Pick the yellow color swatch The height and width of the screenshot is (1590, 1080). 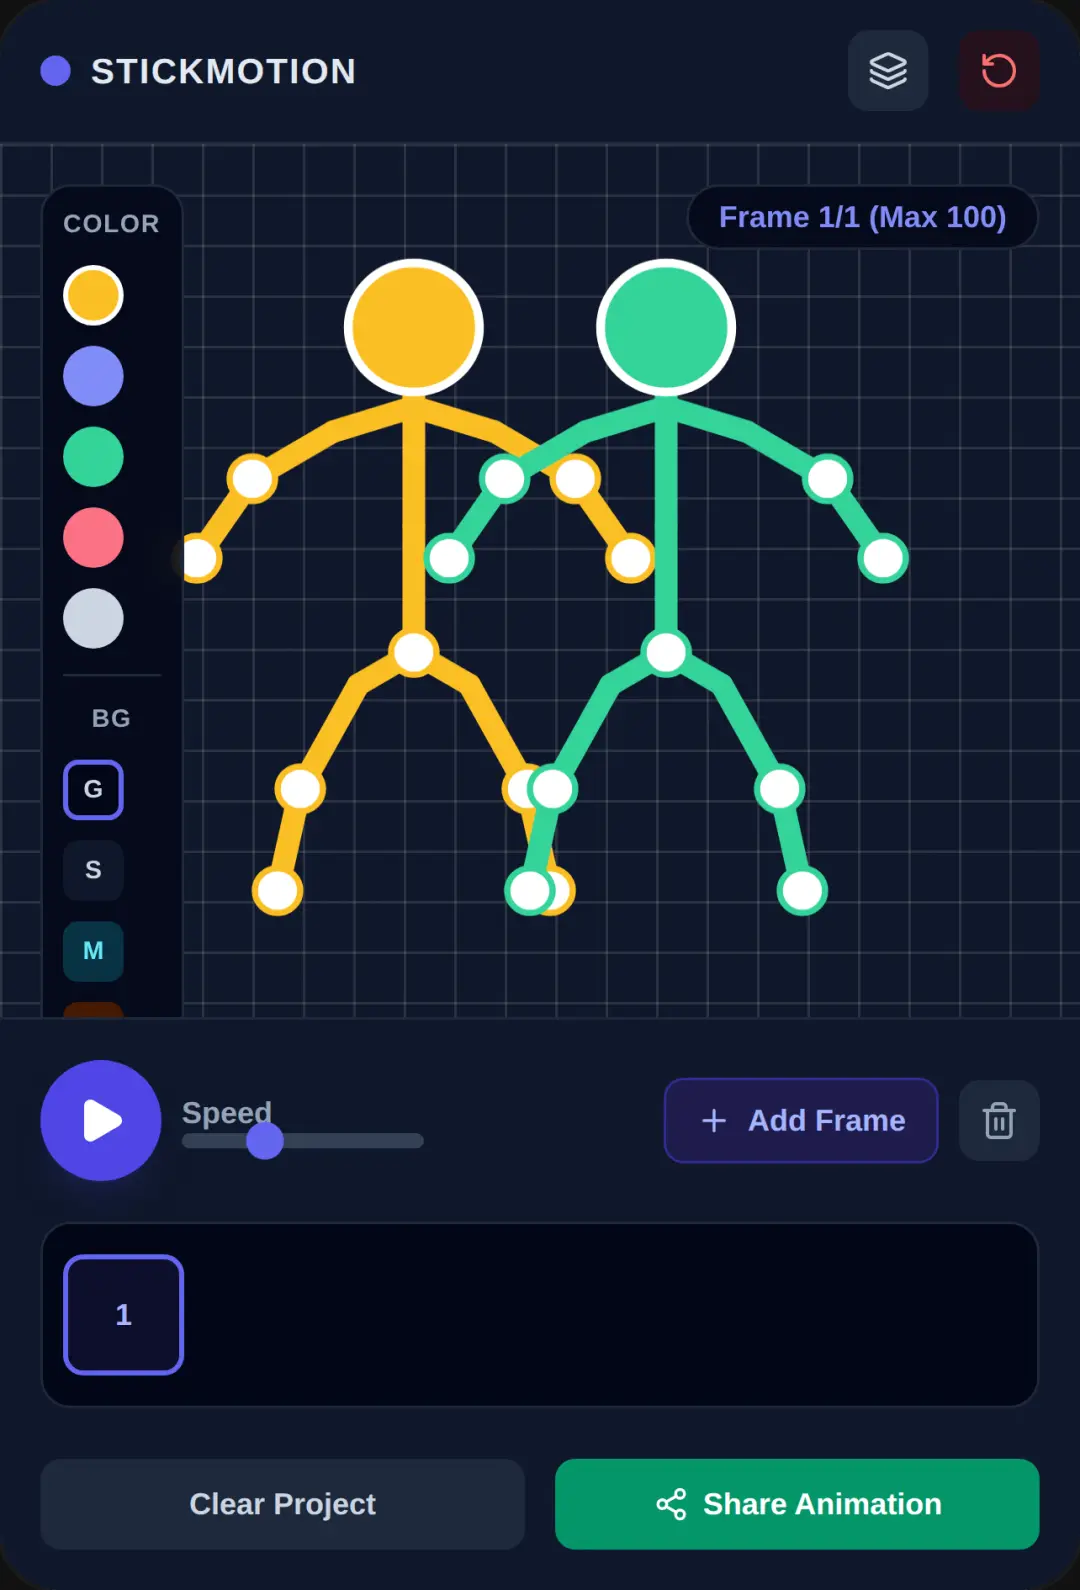pos(93,296)
